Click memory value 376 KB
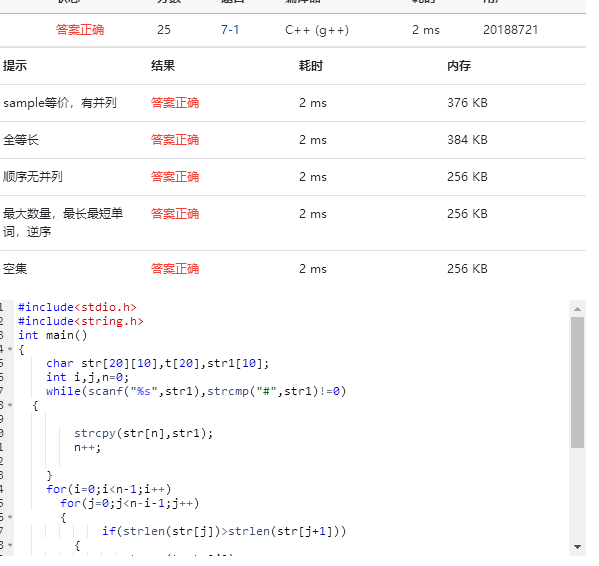599x566 pixels. coord(467,103)
